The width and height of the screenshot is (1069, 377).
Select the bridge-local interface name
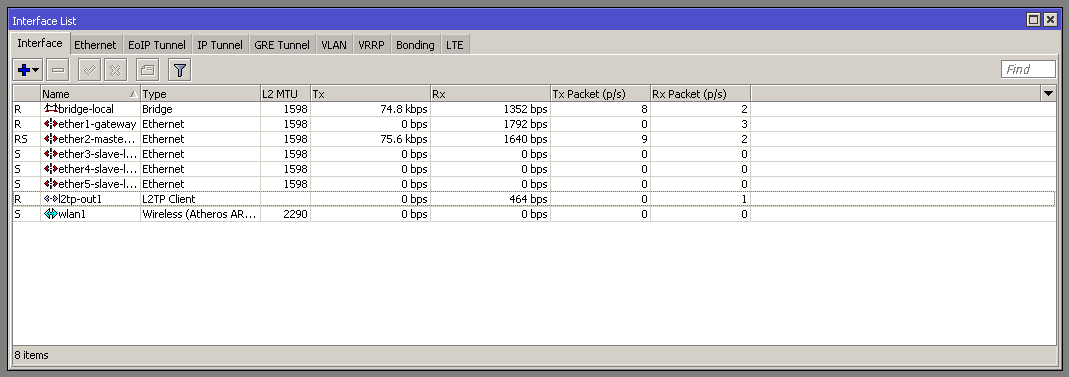86,109
